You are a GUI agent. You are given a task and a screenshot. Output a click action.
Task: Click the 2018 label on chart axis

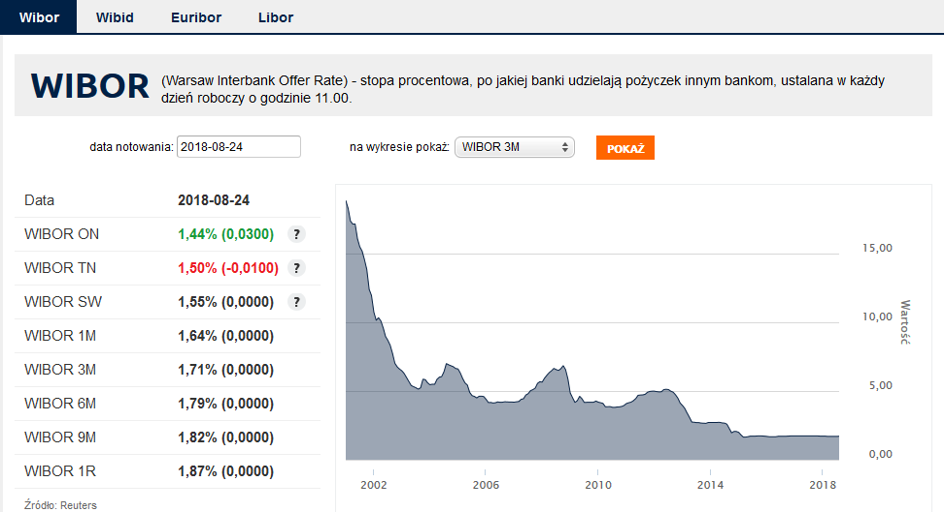(x=822, y=485)
